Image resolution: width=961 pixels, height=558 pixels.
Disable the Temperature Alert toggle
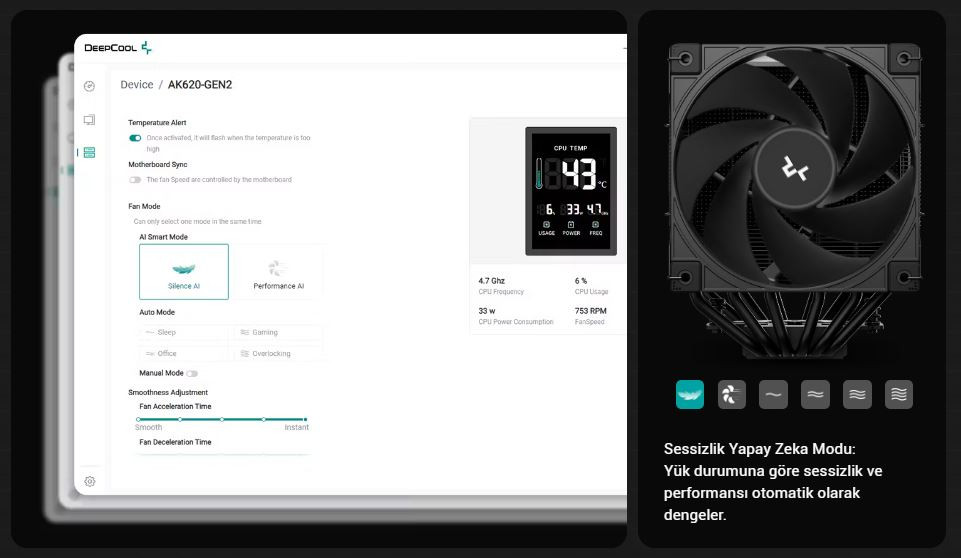pos(135,138)
